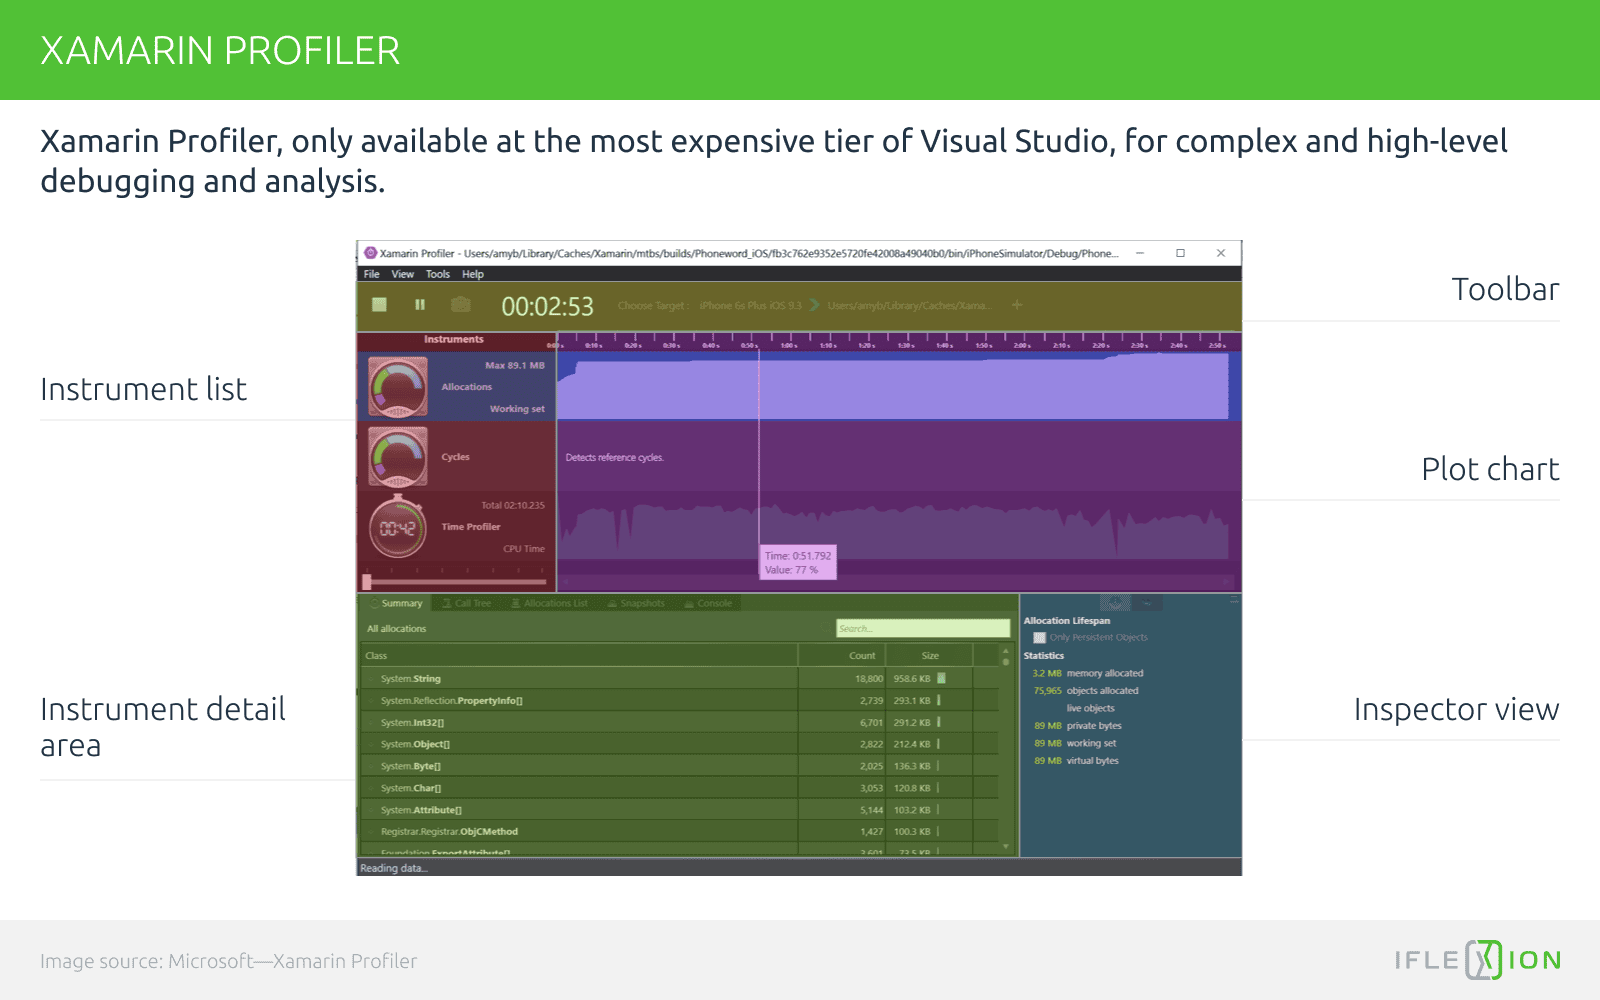The image size is (1600, 1000).
Task: Click the Allocations plot chart area
Action: click(897, 387)
